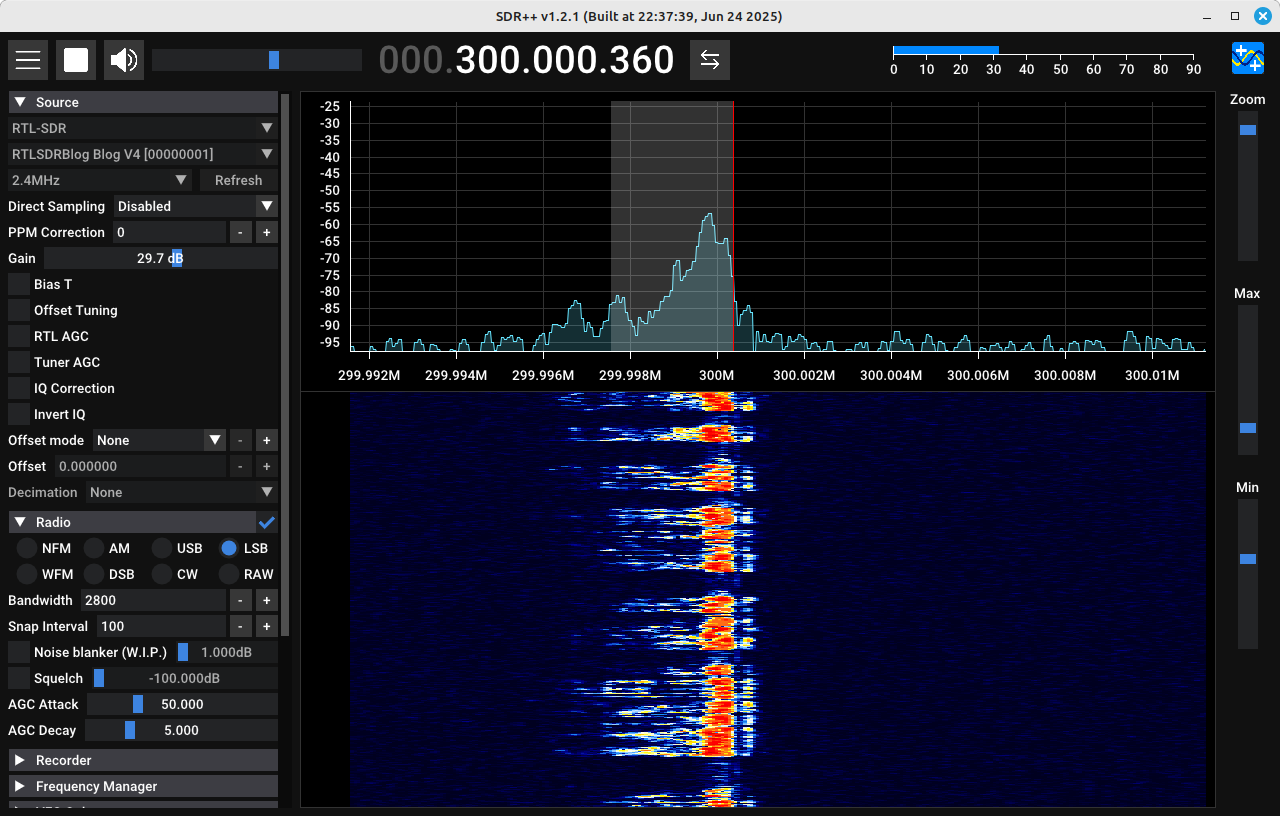The image size is (1280, 816).
Task: Enable the RTL AGC checkbox
Action: point(19,336)
